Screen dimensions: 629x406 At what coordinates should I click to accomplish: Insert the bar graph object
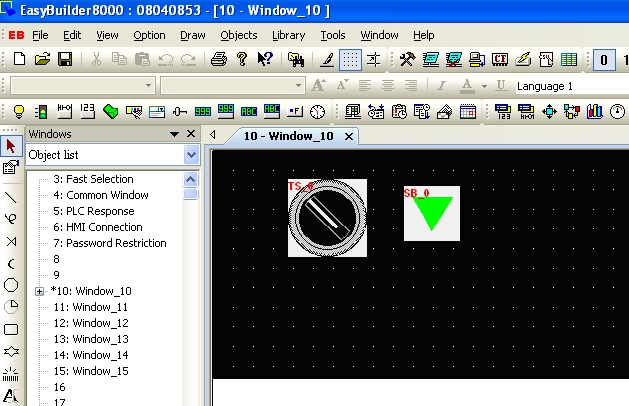pyautogui.click(x=595, y=112)
